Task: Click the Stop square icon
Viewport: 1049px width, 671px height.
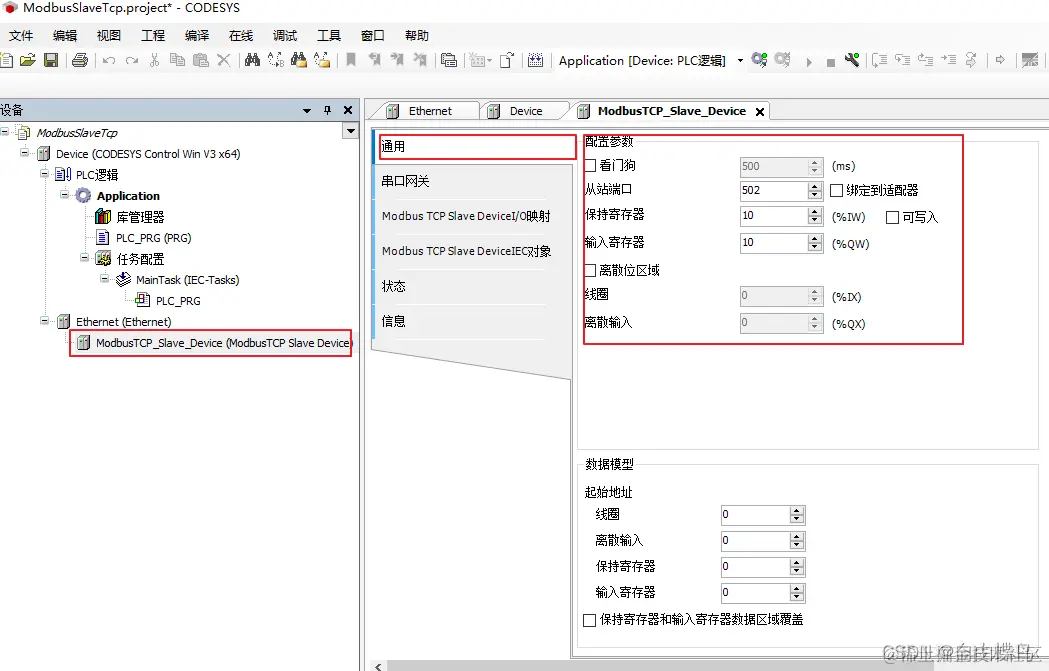Action: [x=830, y=62]
